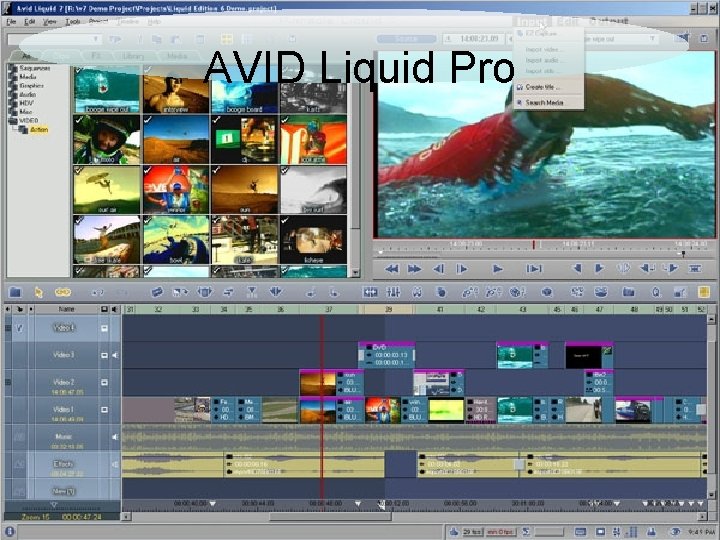Screen dimensions: 720x540
Task: Toggle the Video 3 track monitor box
Action: (x=104, y=355)
